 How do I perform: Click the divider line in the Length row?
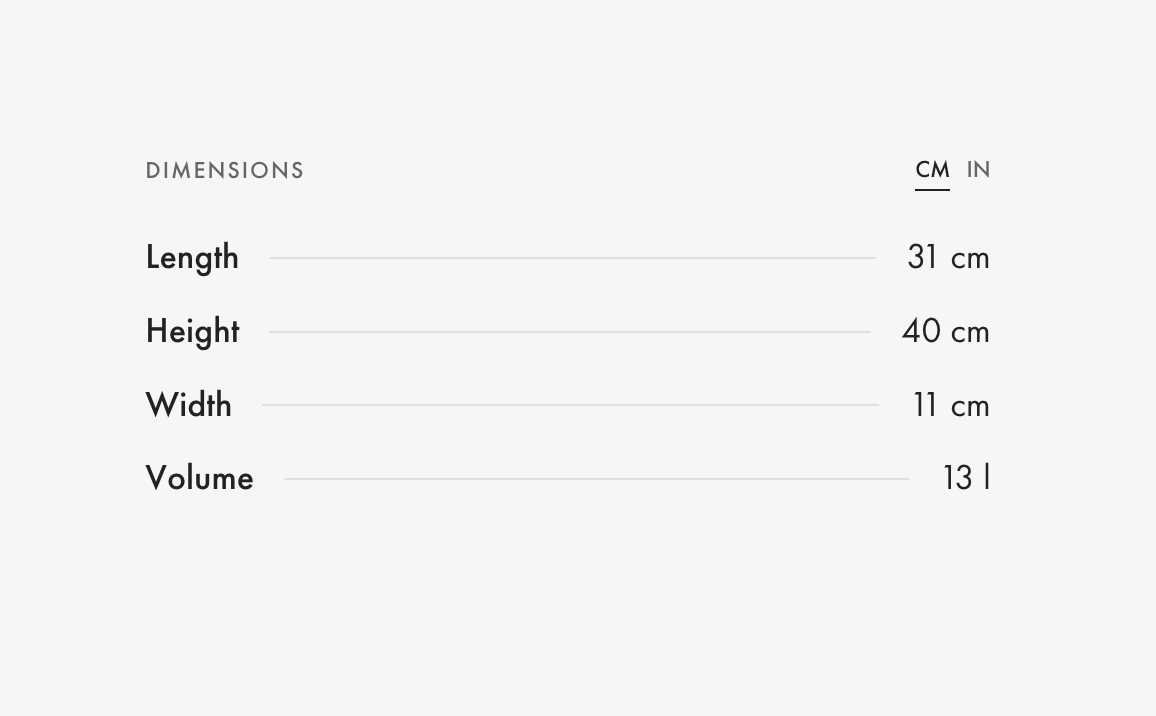572,258
